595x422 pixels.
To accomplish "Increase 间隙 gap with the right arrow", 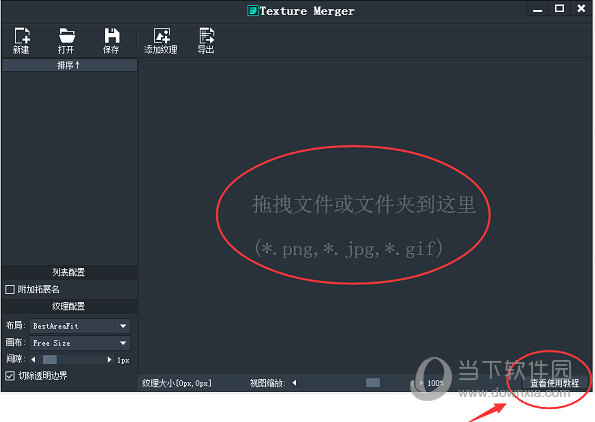I will coord(109,359).
